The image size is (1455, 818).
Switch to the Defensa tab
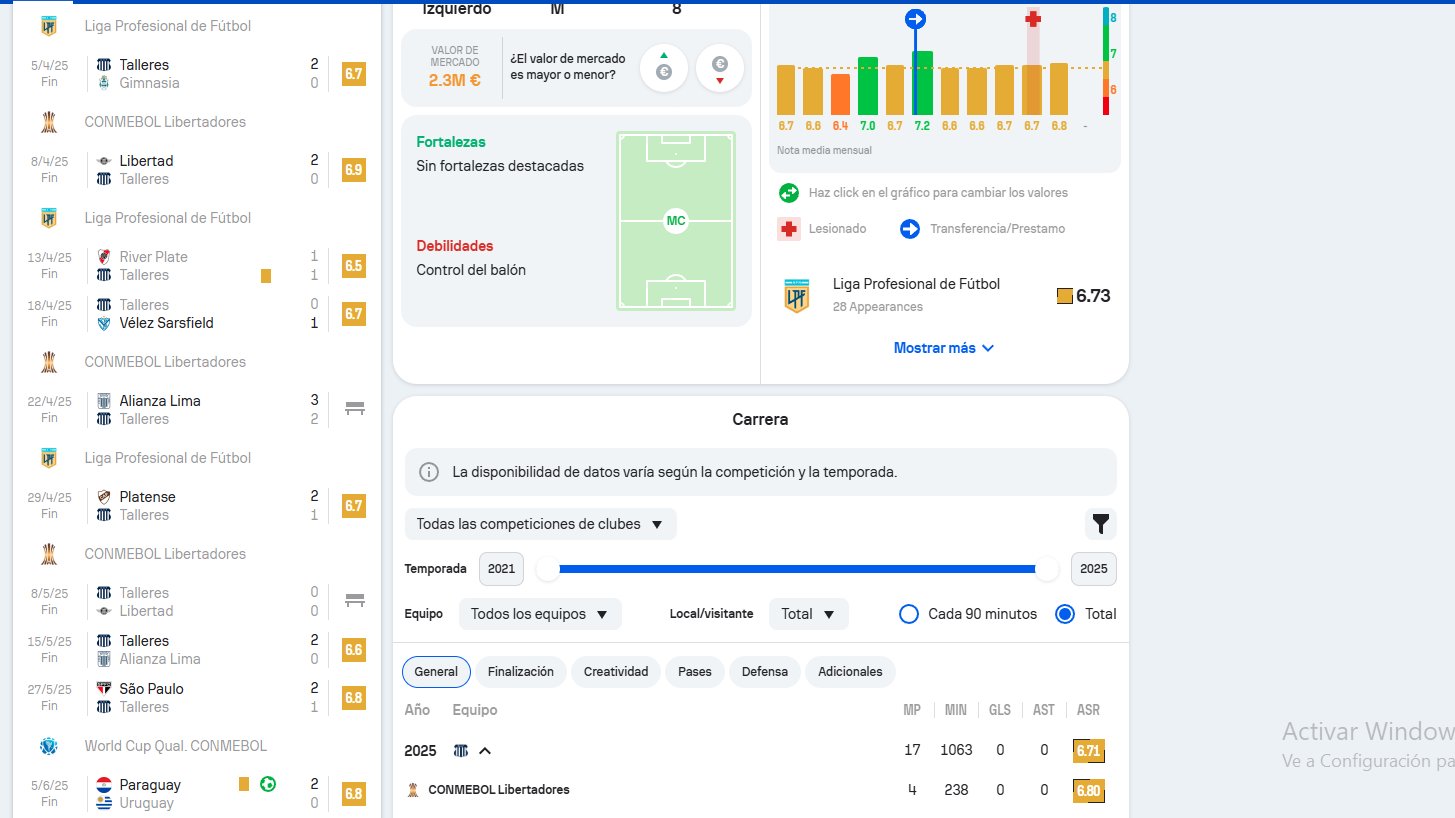pos(764,672)
